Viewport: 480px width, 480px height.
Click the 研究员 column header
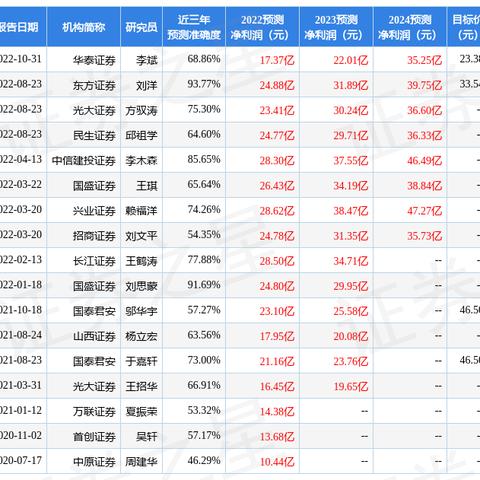click(141, 27)
